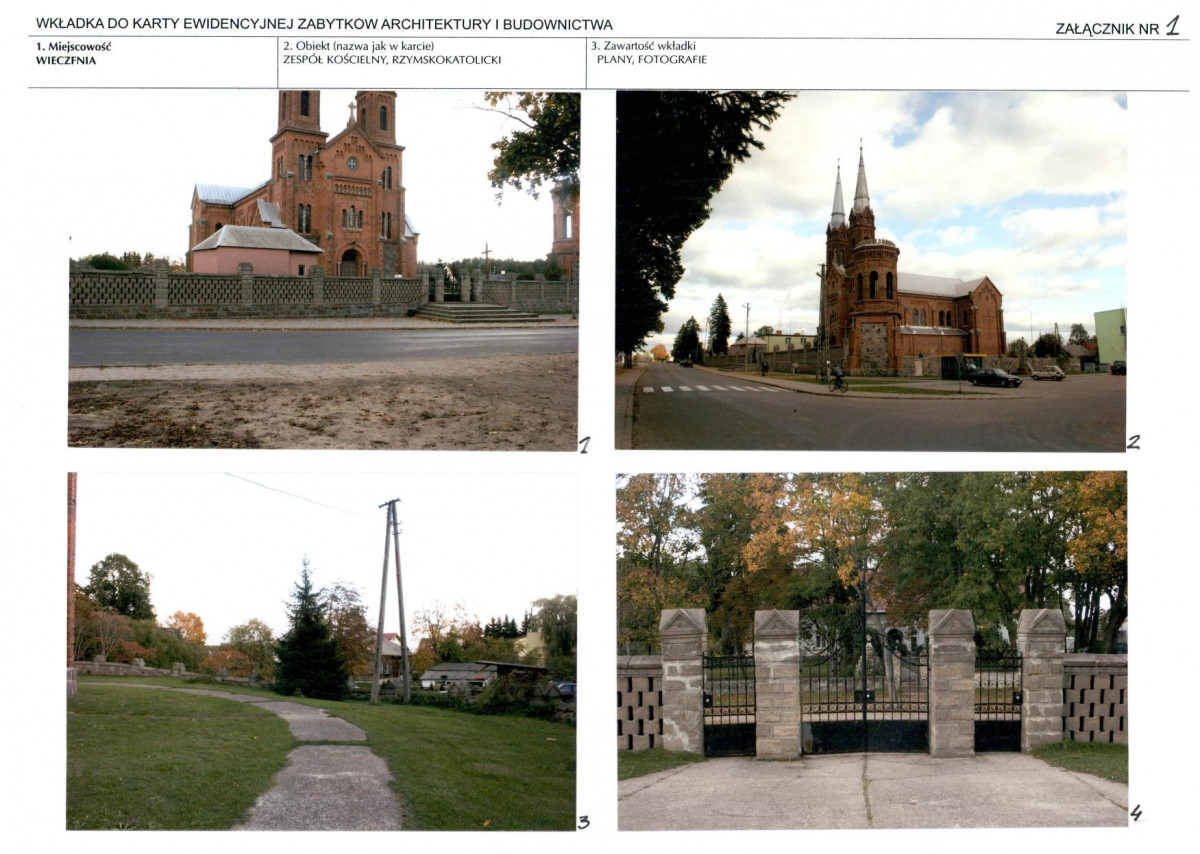Click the '1. Miejscowość' field label
This screenshot has width=1200, height=854.
[x=73, y=46]
